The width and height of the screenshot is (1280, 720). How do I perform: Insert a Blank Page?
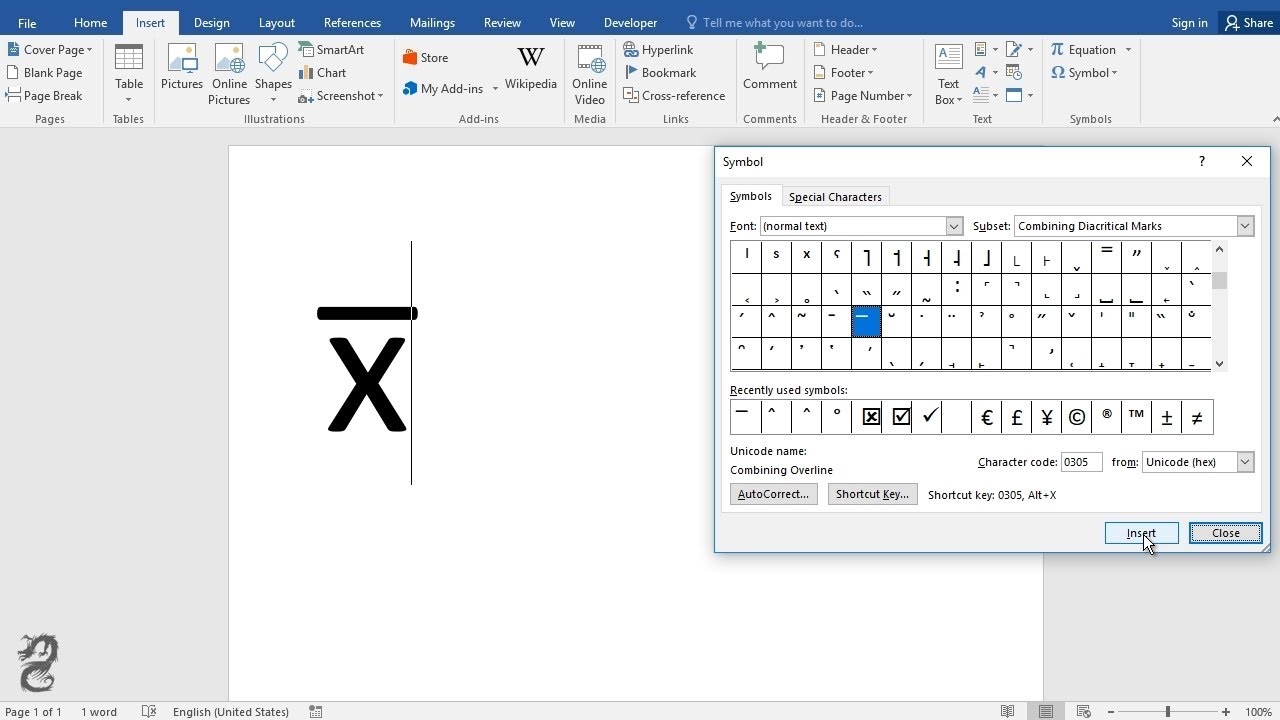coord(45,72)
